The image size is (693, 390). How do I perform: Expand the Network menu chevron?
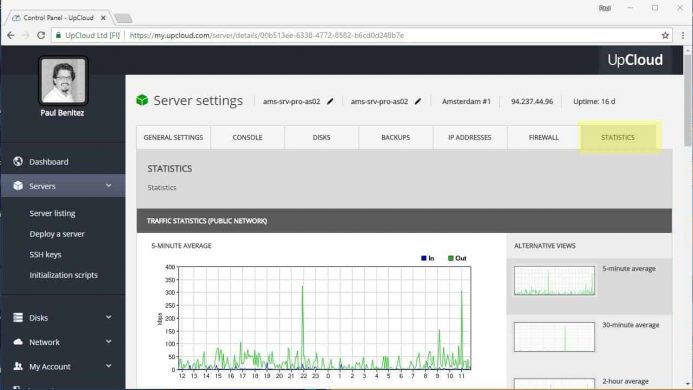[109, 341]
